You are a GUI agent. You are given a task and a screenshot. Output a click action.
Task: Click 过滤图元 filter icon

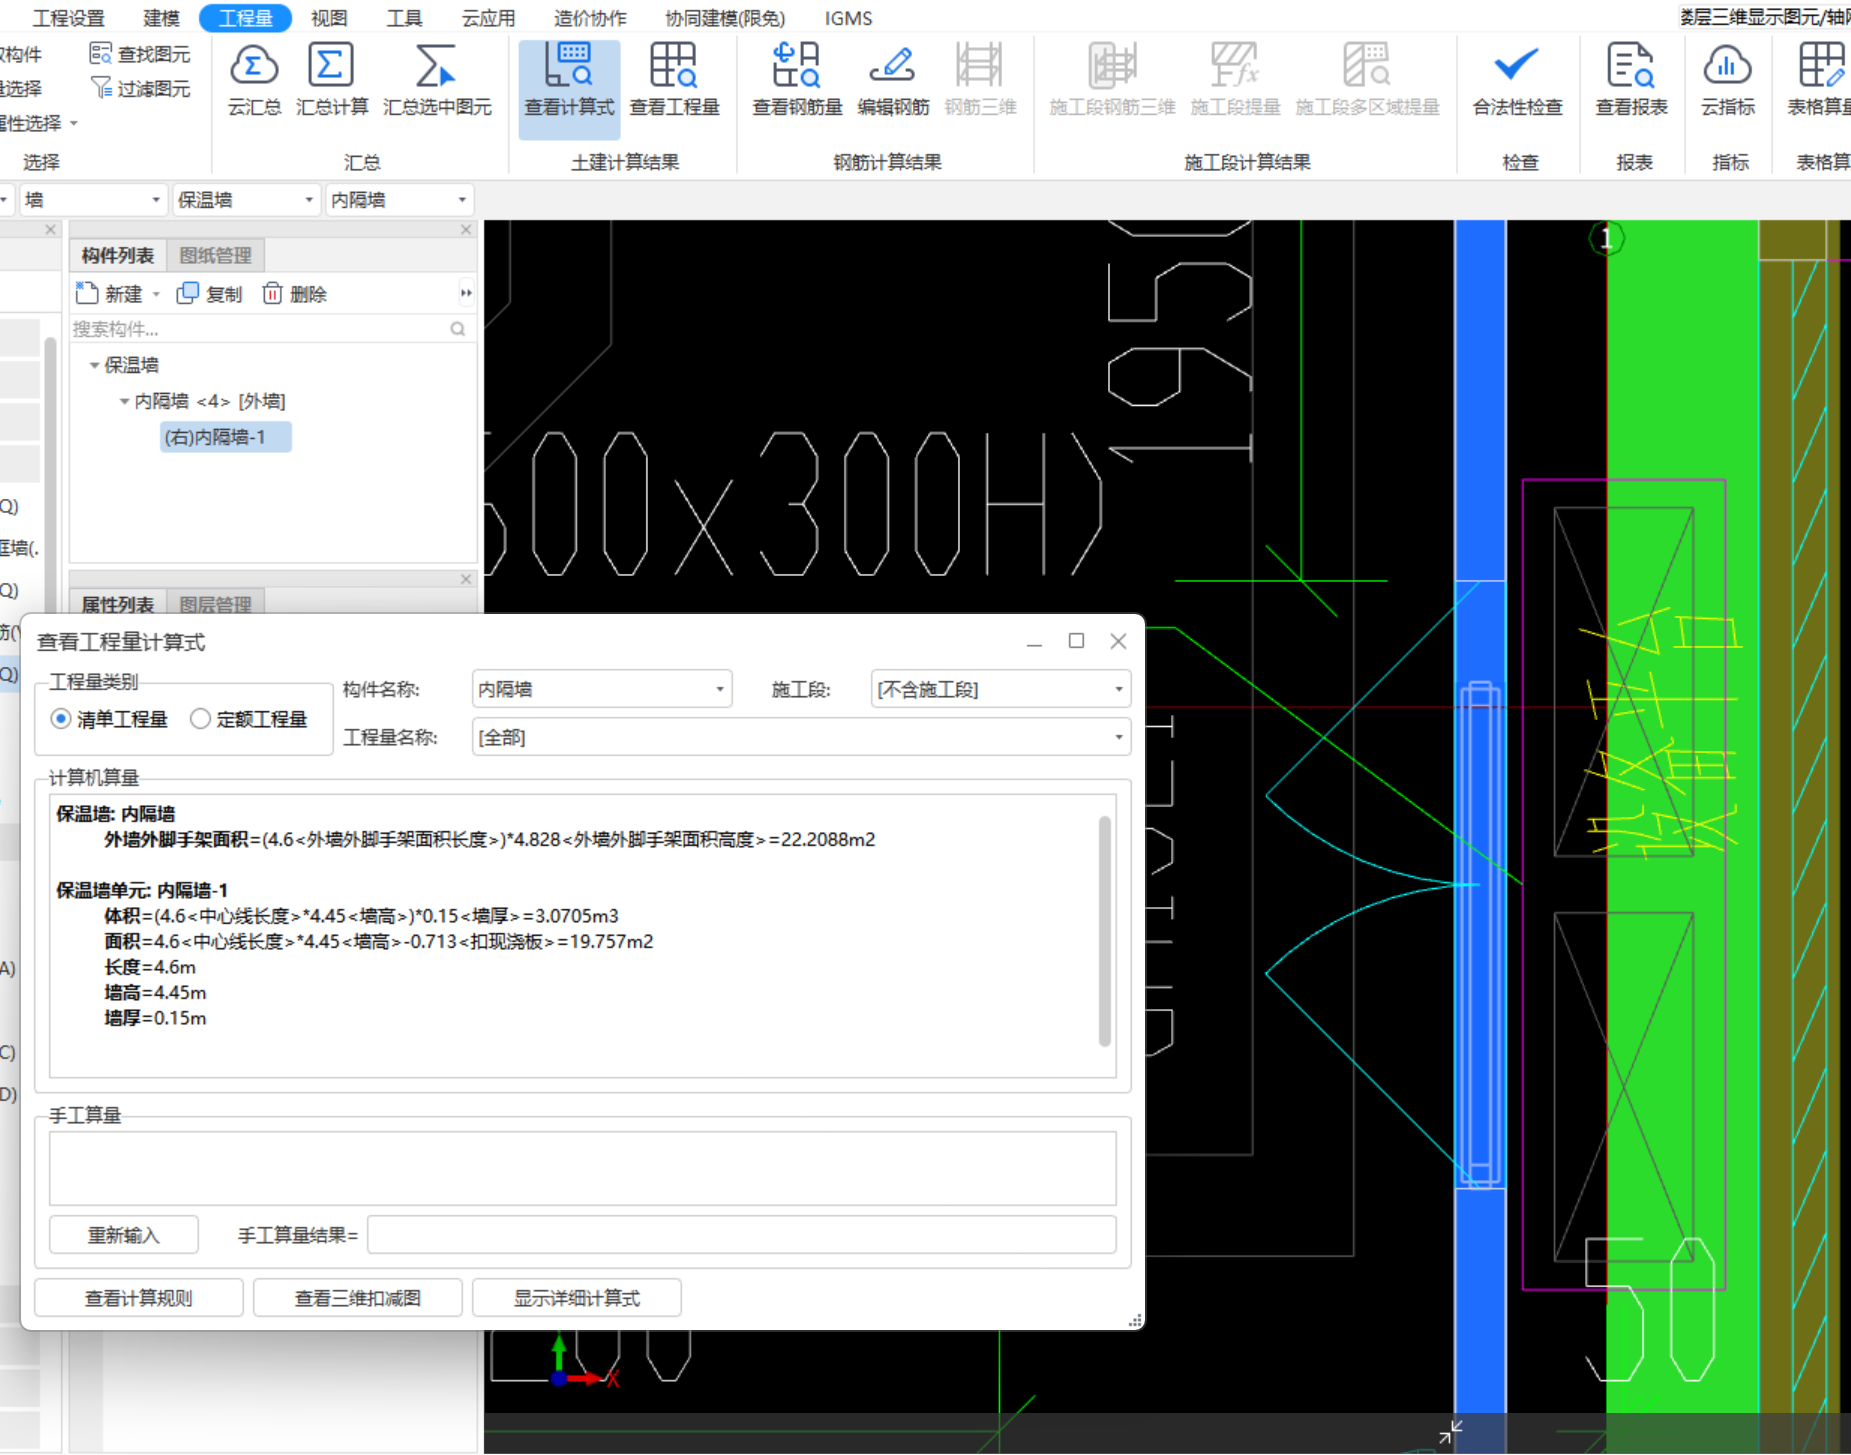coord(140,88)
